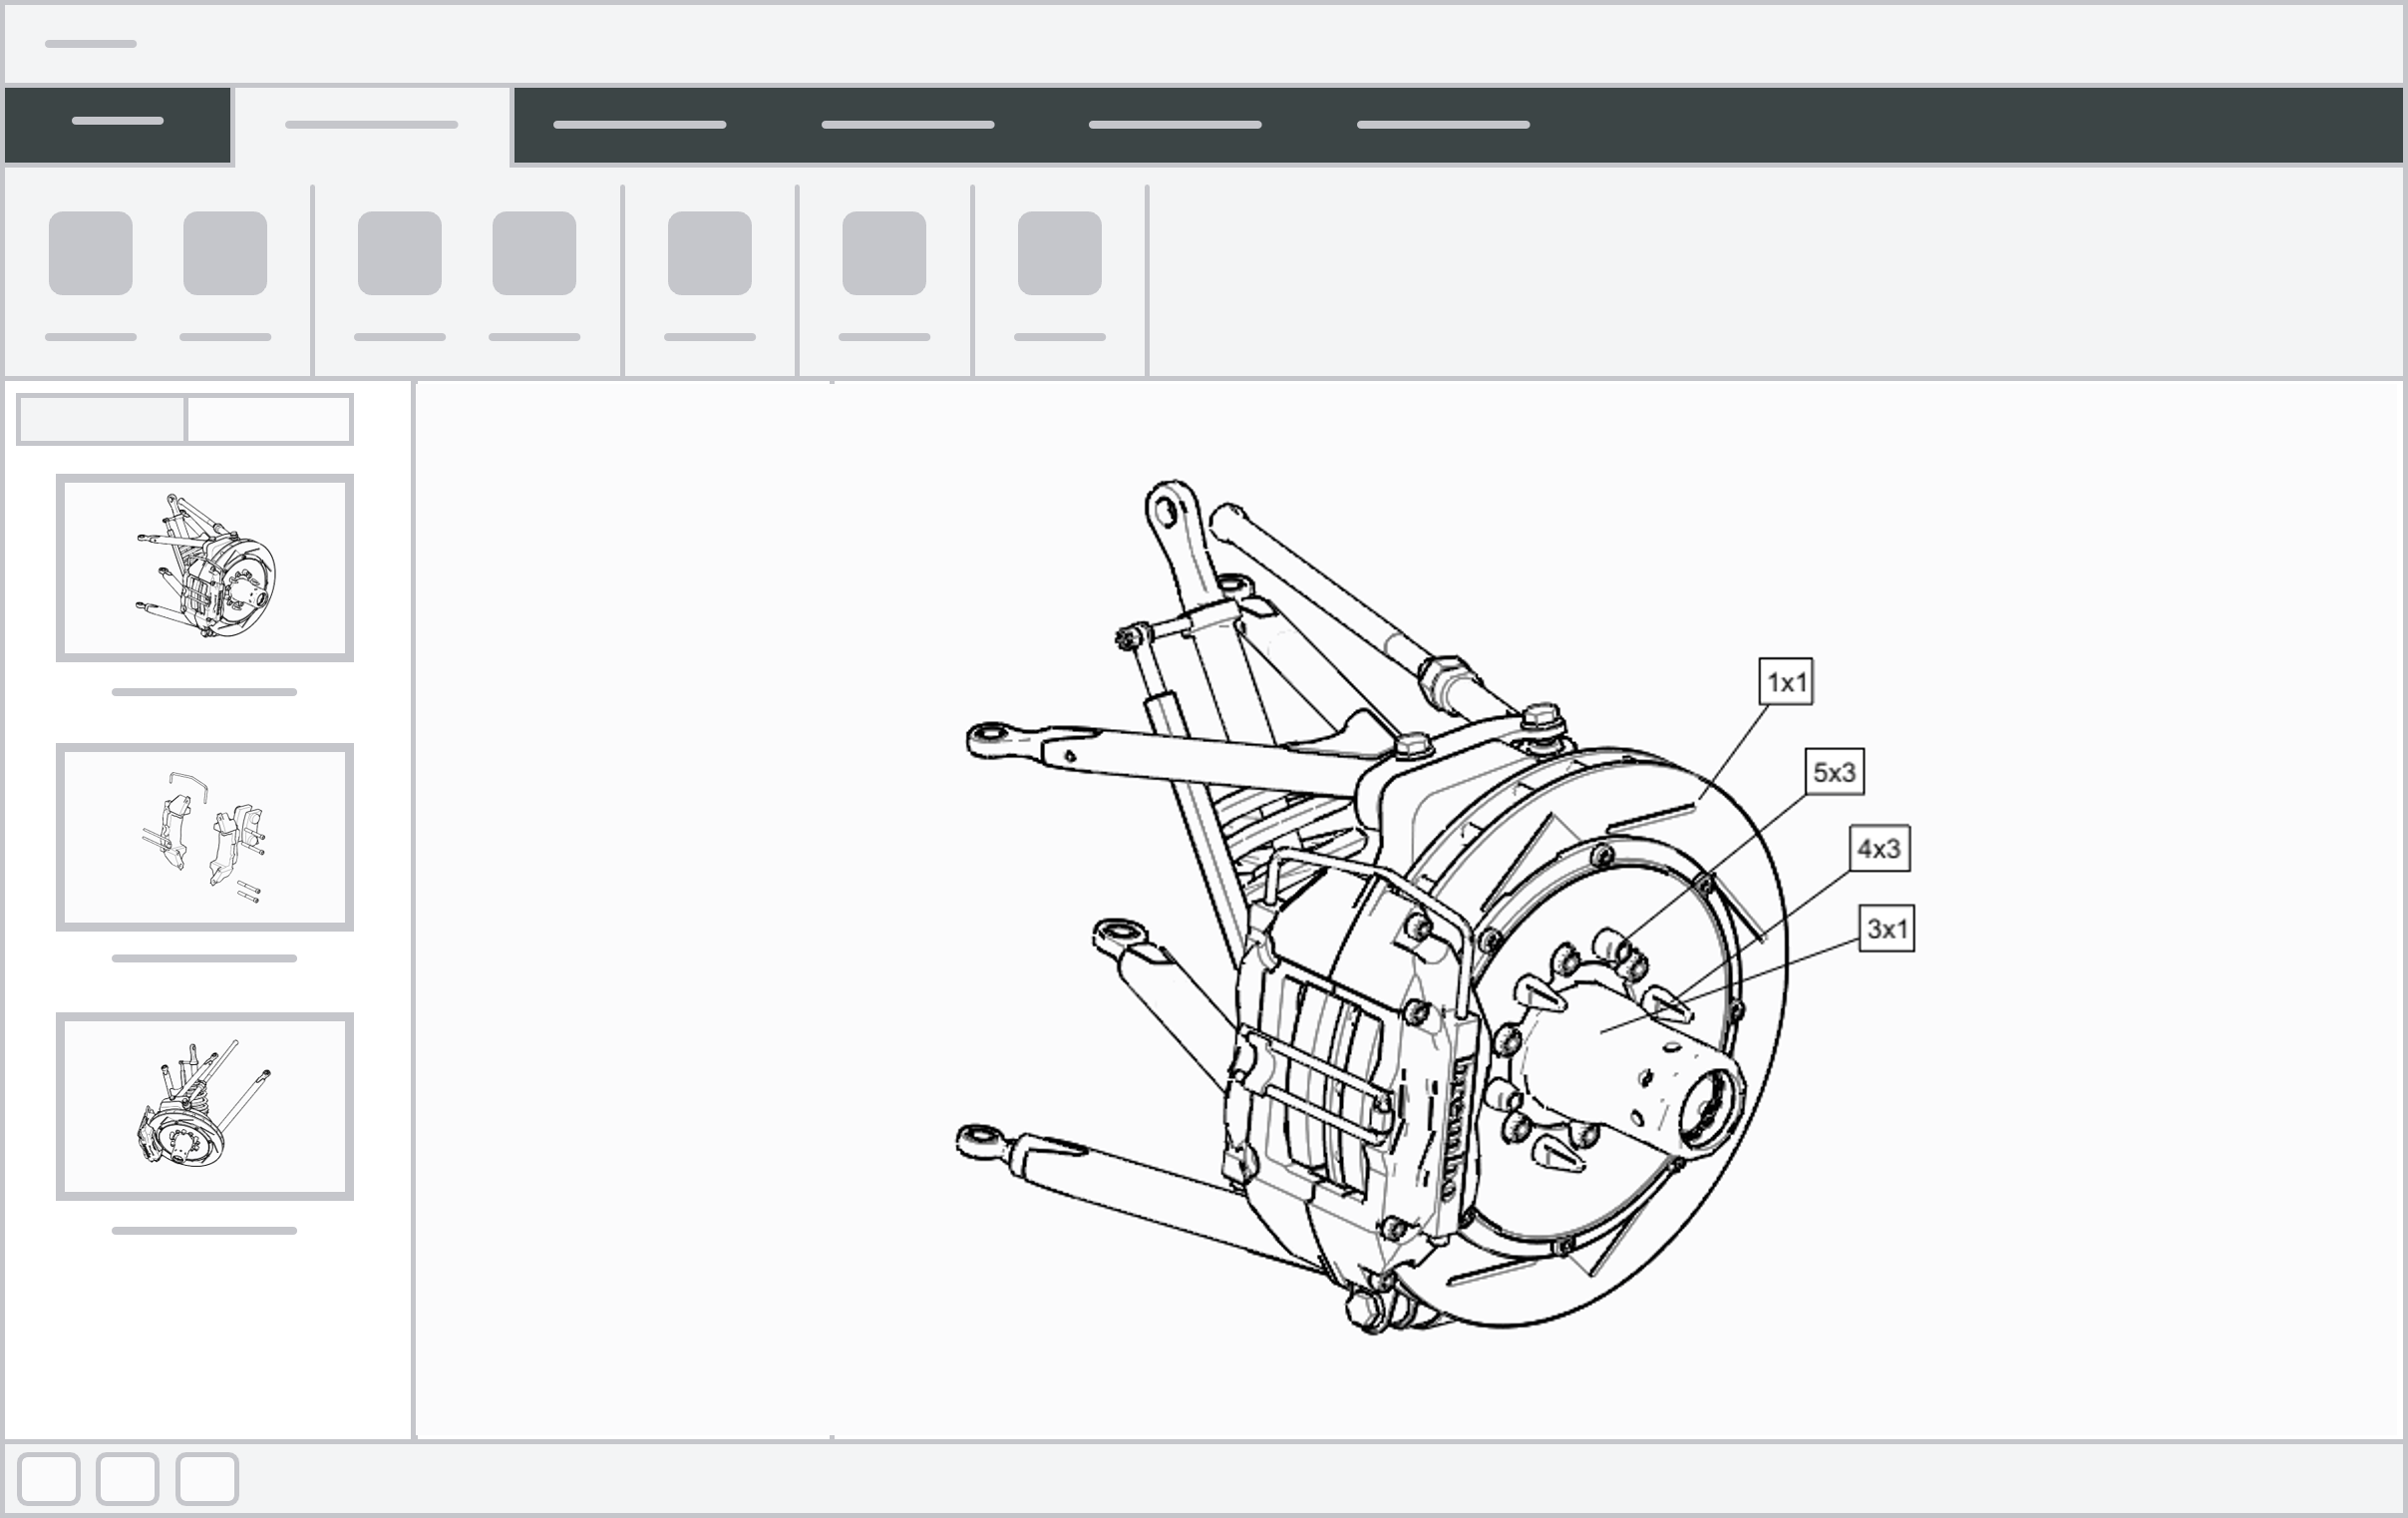Screen dimensions: 2408x1518
Task: Click the third status bar button at bottom
Action: pyautogui.click(x=207, y=1478)
